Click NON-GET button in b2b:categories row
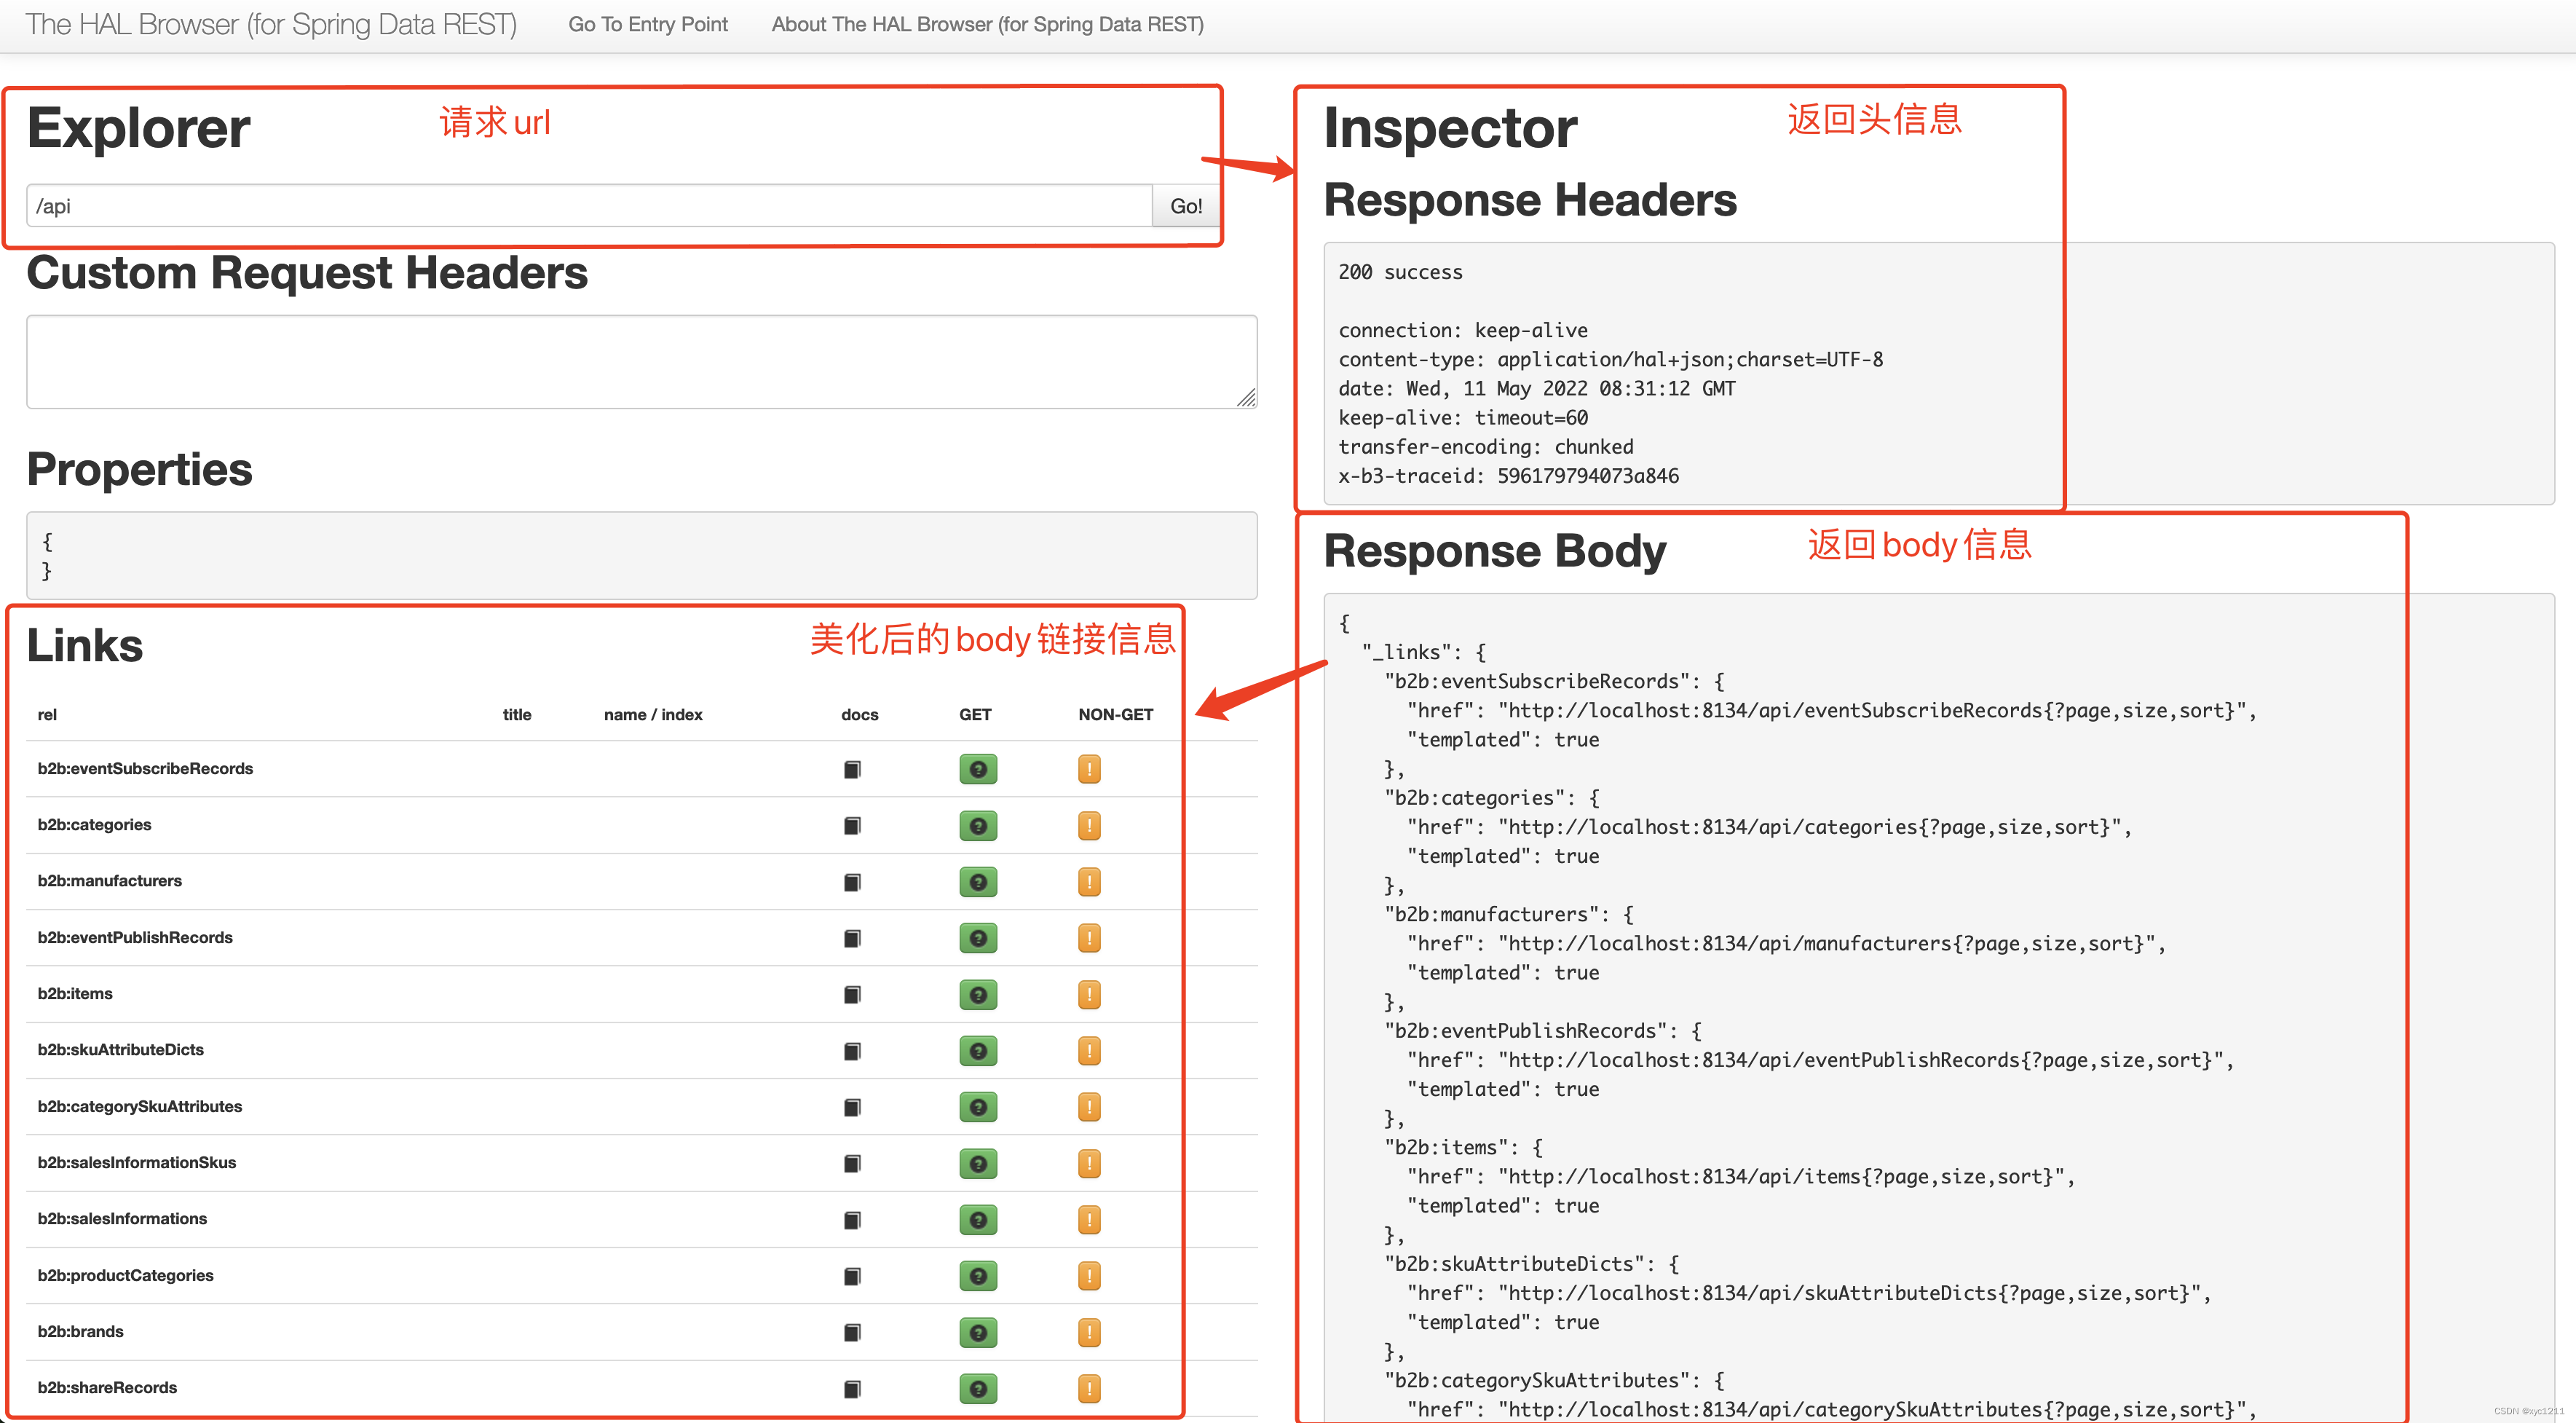2576x1423 pixels. click(x=1089, y=825)
